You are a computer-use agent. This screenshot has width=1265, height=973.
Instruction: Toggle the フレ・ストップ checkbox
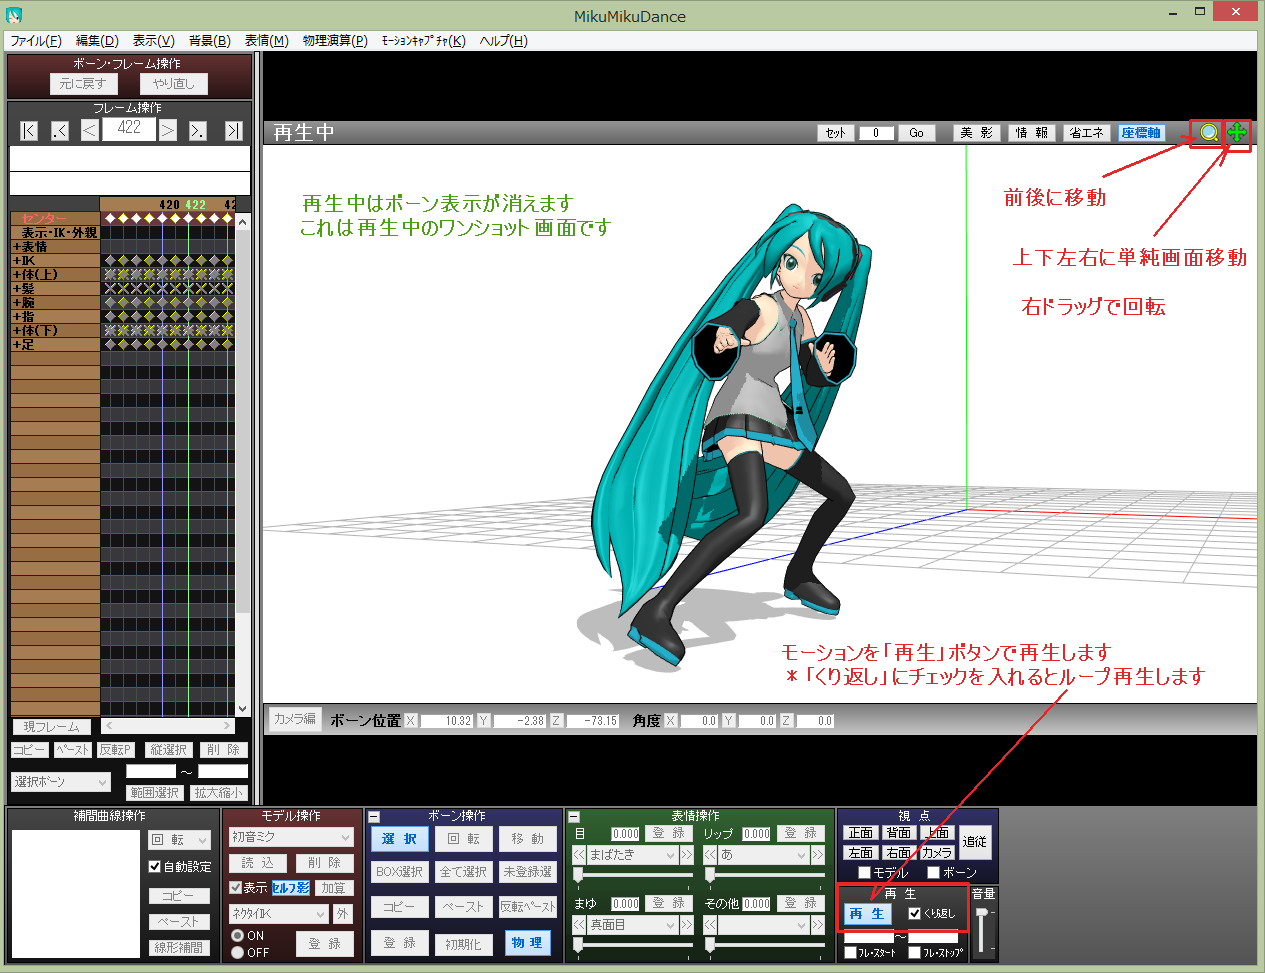[914, 953]
